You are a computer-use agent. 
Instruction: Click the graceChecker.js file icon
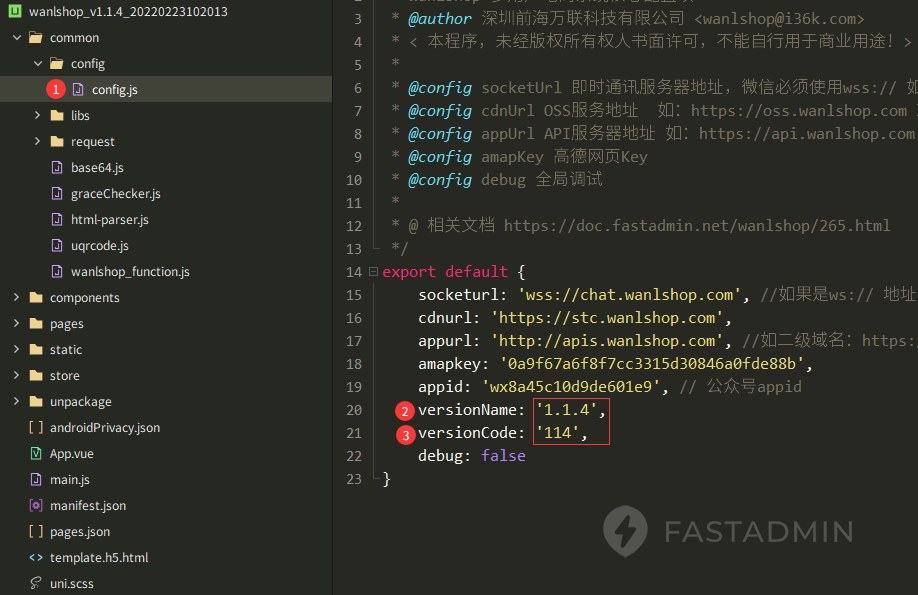tap(57, 193)
